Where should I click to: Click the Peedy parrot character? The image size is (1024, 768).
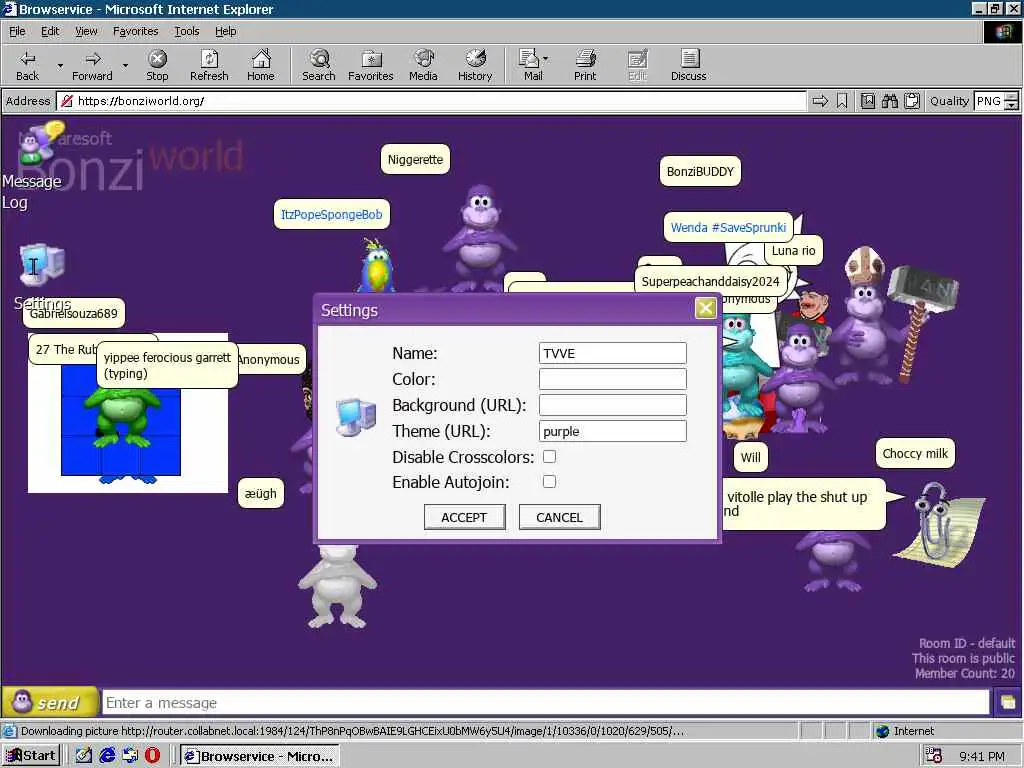pyautogui.click(x=376, y=266)
